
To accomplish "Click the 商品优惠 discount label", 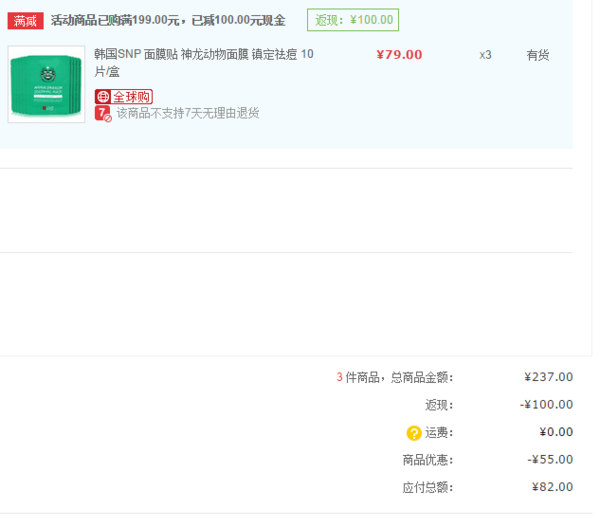I will pyautogui.click(x=427, y=460).
